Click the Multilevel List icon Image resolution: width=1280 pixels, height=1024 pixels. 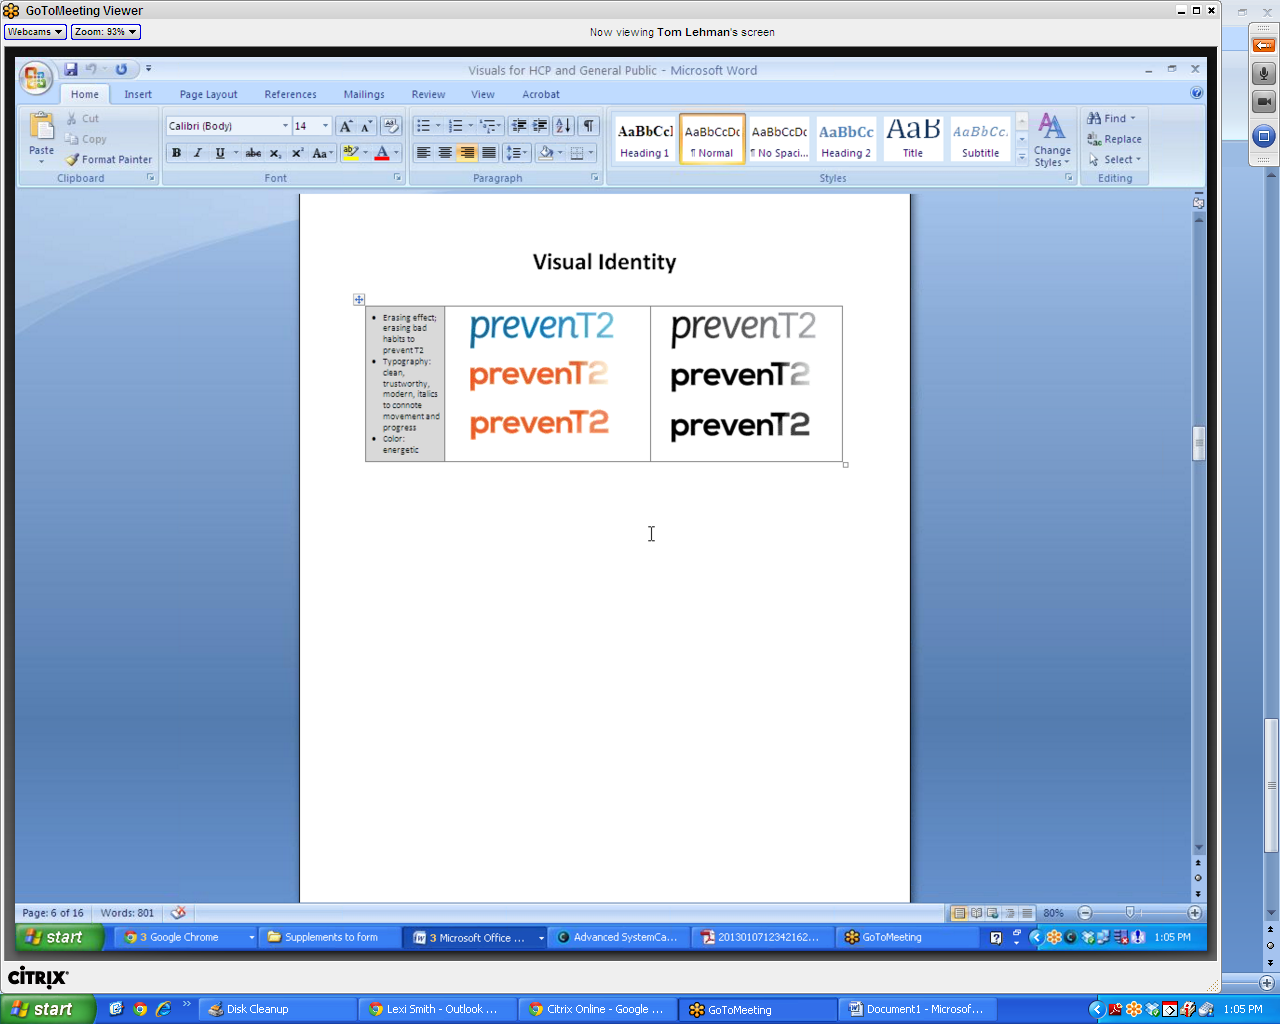491,126
